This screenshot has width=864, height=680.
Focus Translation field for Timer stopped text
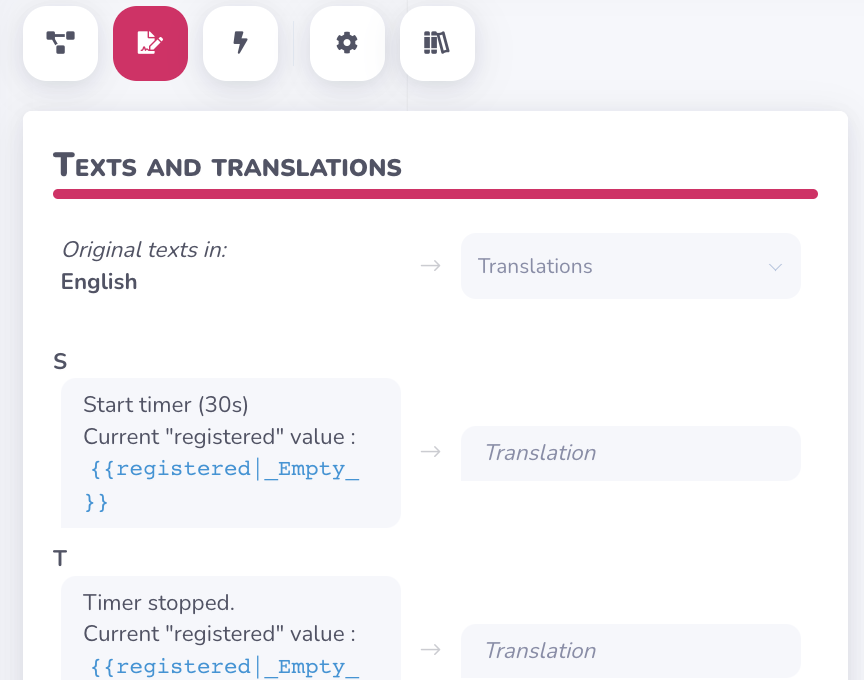(x=630, y=651)
